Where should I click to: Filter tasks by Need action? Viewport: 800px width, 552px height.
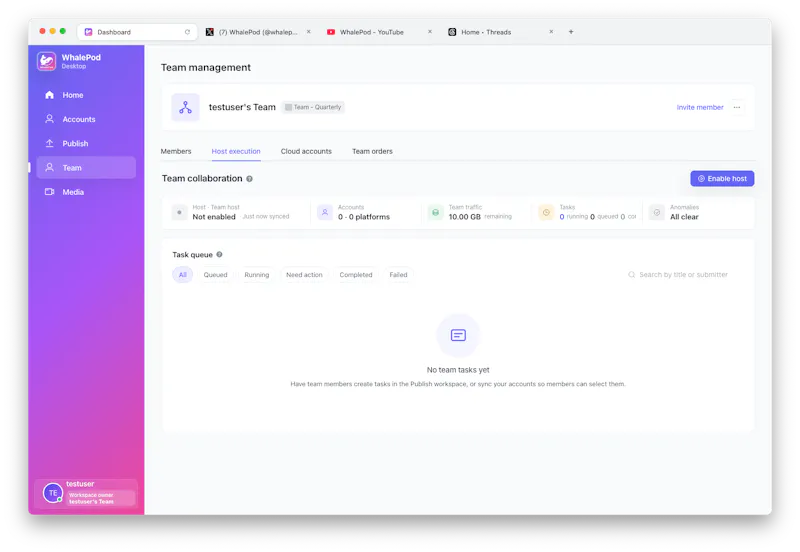click(304, 274)
